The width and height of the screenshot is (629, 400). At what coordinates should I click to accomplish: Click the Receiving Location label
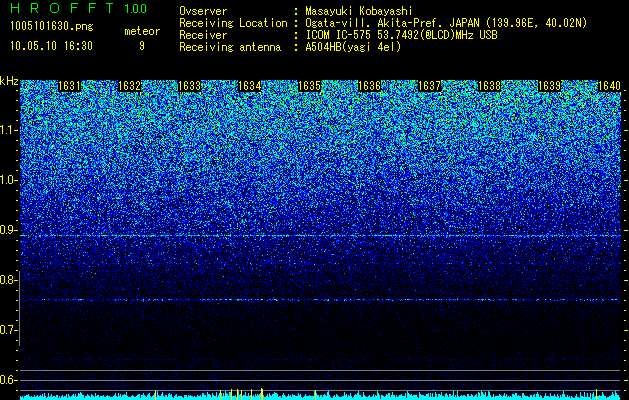click(233, 23)
